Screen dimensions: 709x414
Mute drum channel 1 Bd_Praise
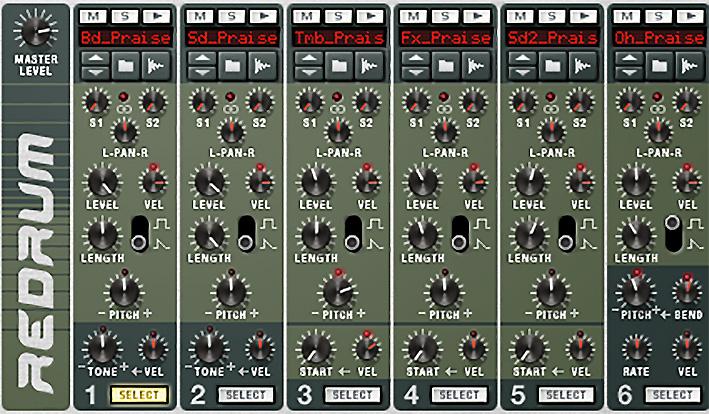click(94, 16)
